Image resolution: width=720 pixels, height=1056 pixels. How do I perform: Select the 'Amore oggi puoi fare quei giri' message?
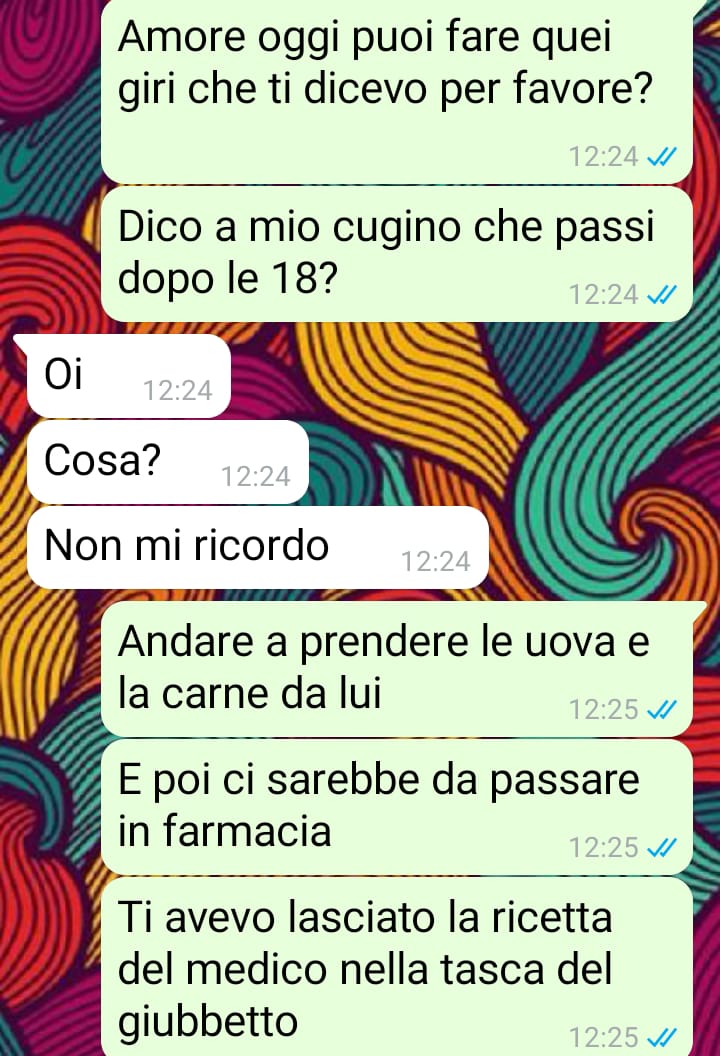397,91
